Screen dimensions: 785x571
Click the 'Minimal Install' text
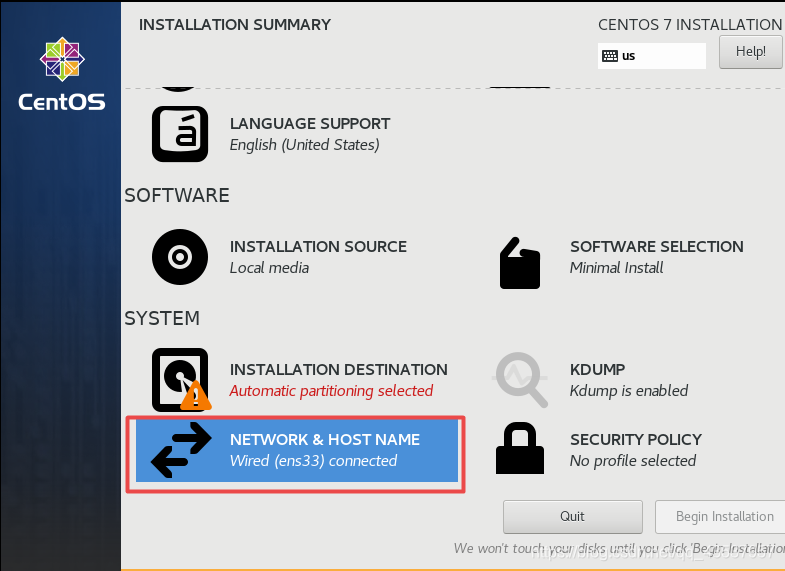616,268
